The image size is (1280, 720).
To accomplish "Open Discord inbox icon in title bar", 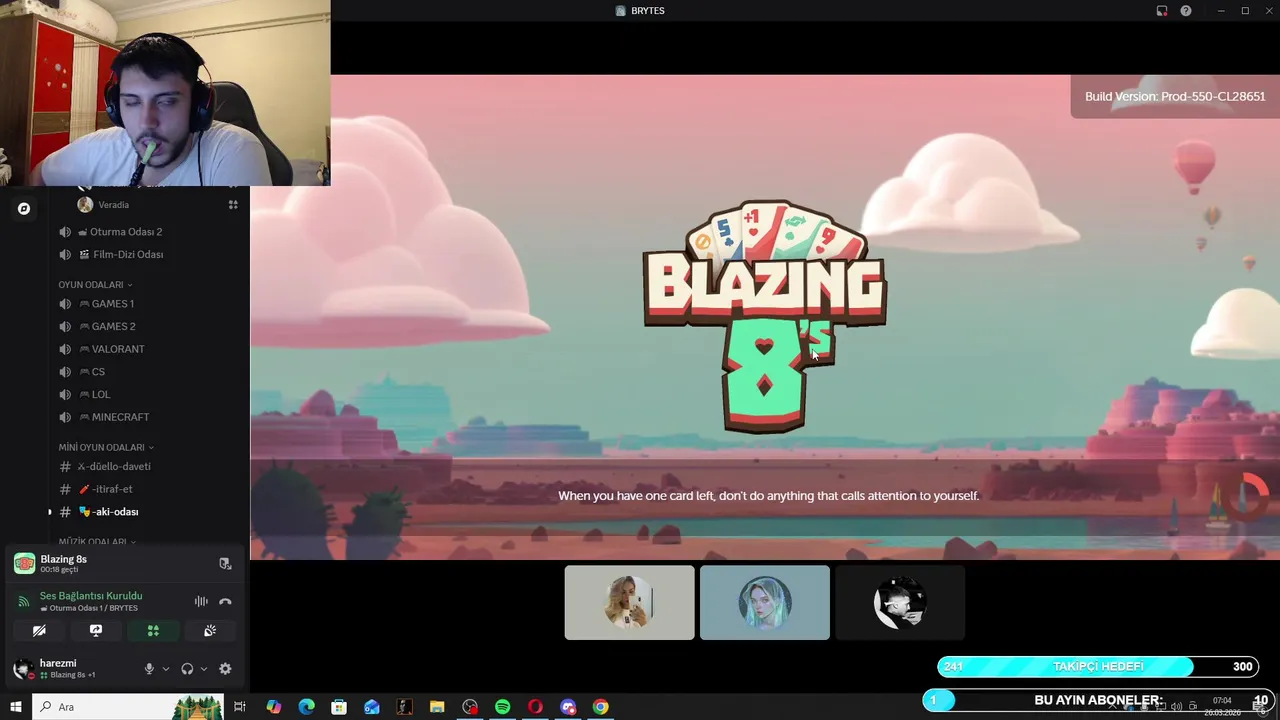I will (x=1162, y=11).
